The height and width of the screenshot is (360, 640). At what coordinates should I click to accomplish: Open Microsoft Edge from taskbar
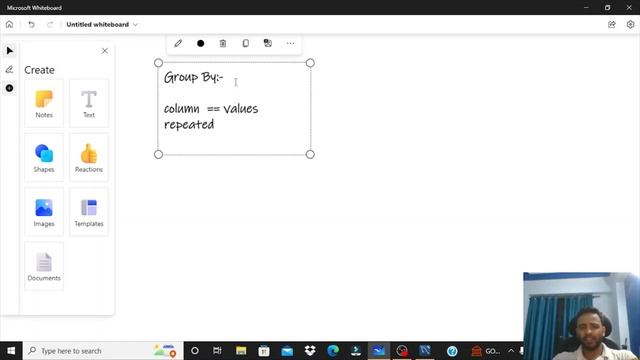click(x=333, y=351)
